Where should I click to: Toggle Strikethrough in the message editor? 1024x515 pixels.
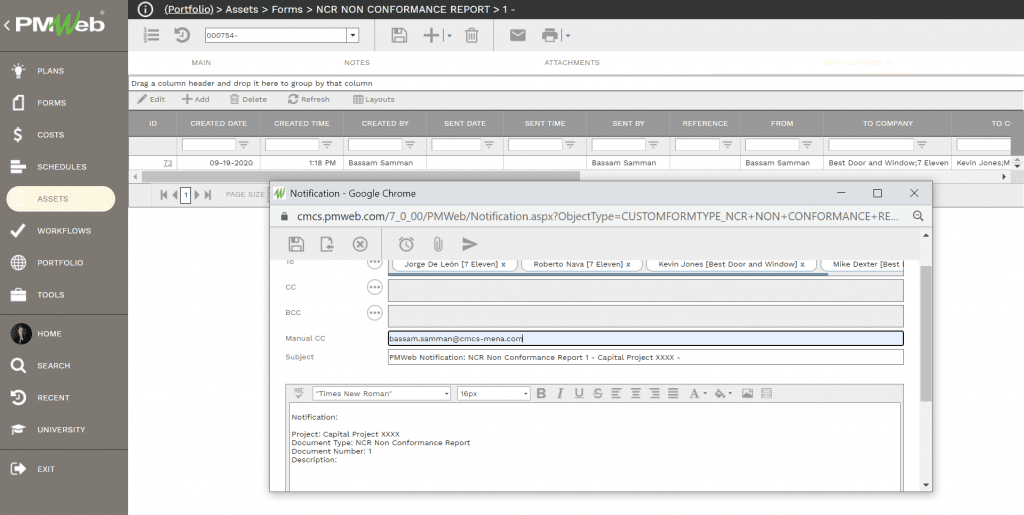598,393
